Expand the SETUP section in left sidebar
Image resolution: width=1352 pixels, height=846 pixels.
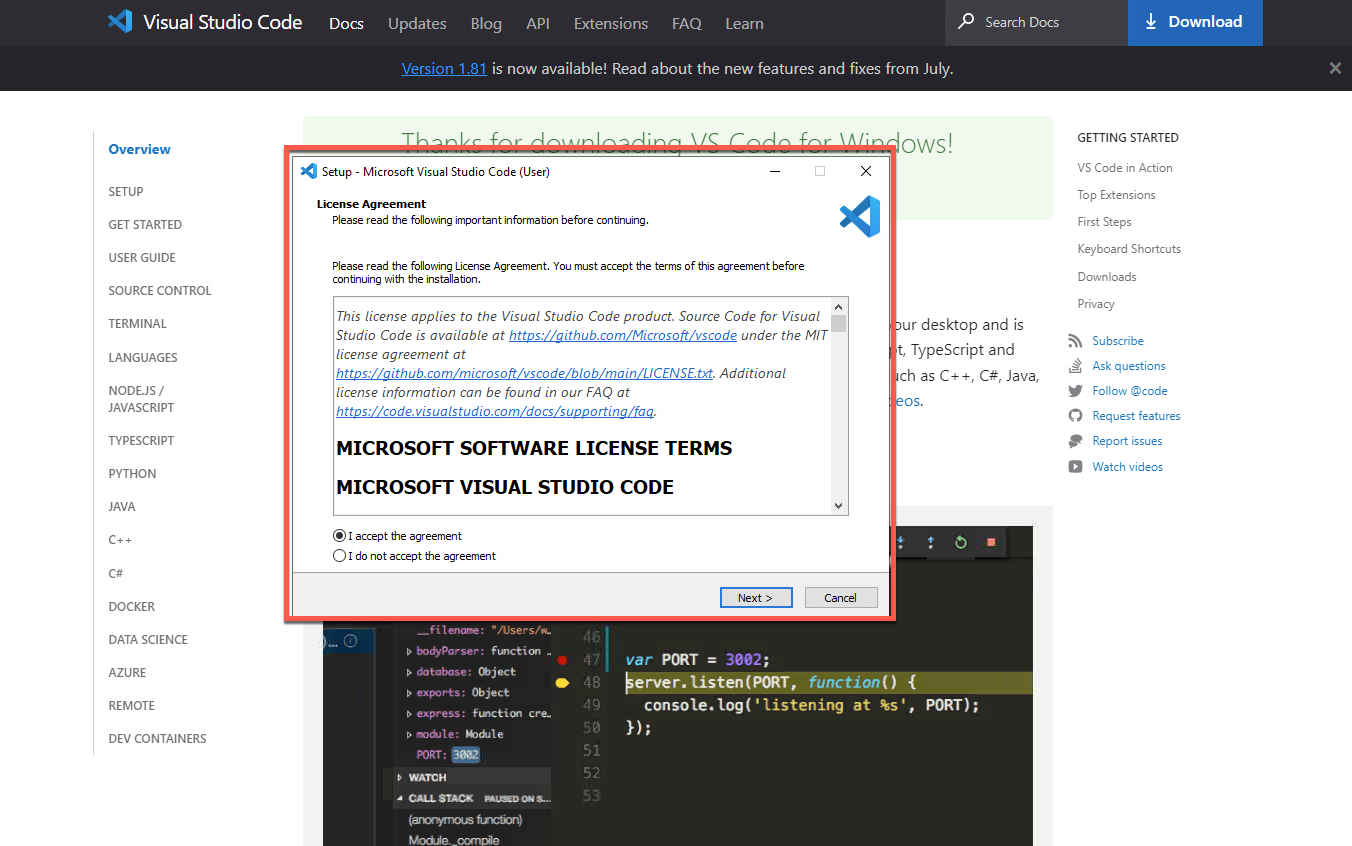[126, 192]
